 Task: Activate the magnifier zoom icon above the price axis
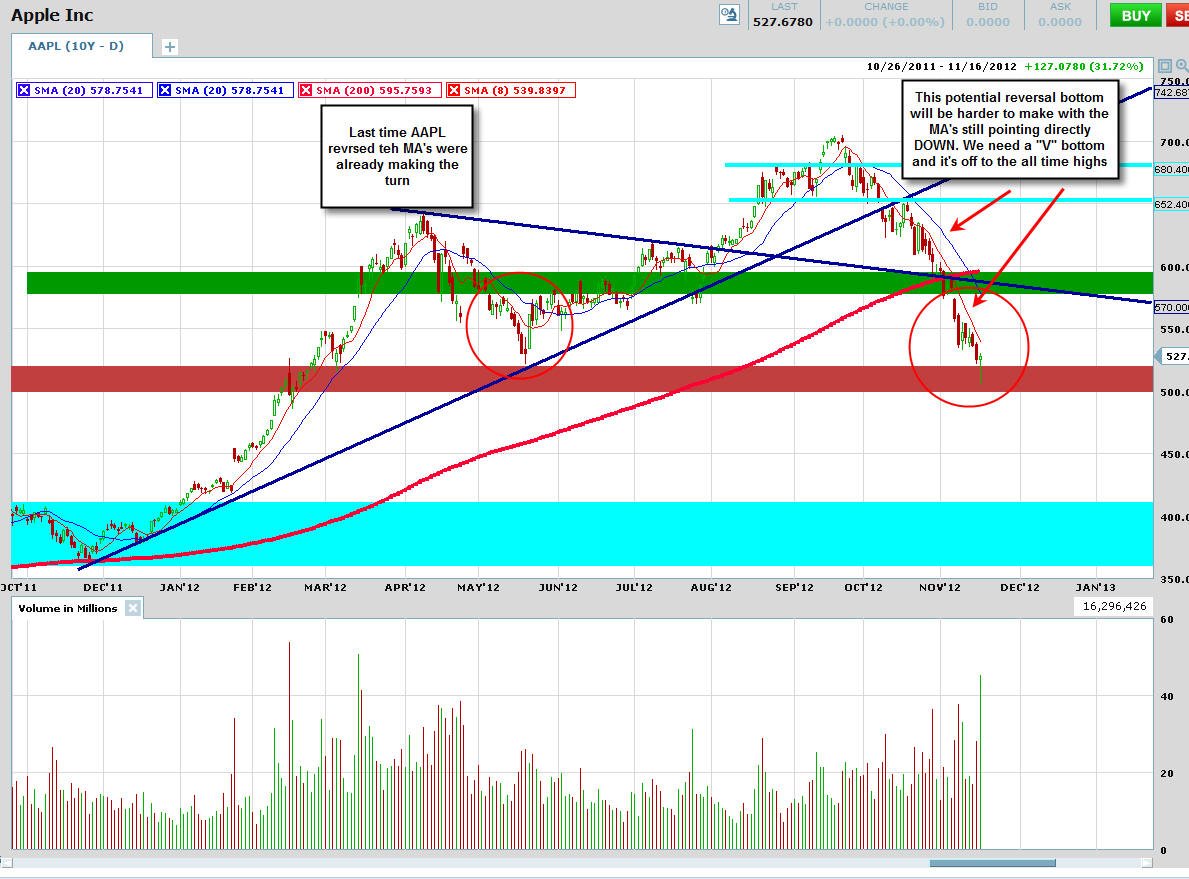pyautogui.click(x=1181, y=66)
